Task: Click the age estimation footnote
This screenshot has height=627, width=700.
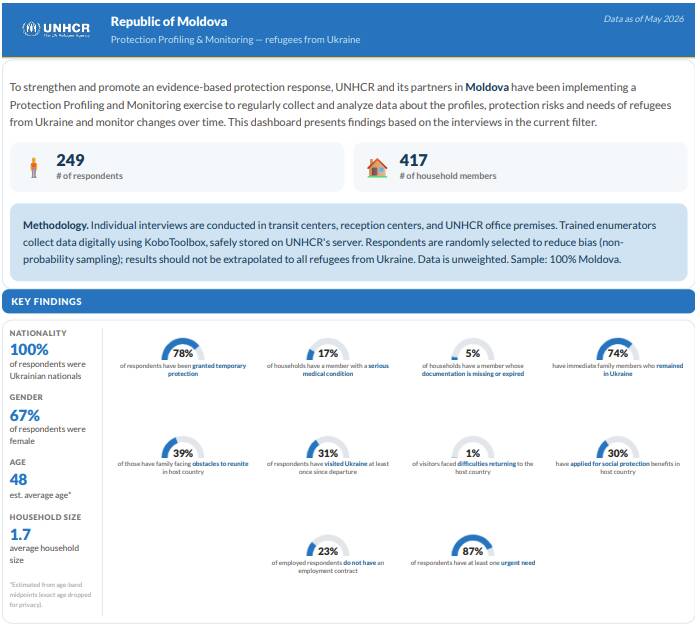Action: click(50, 594)
